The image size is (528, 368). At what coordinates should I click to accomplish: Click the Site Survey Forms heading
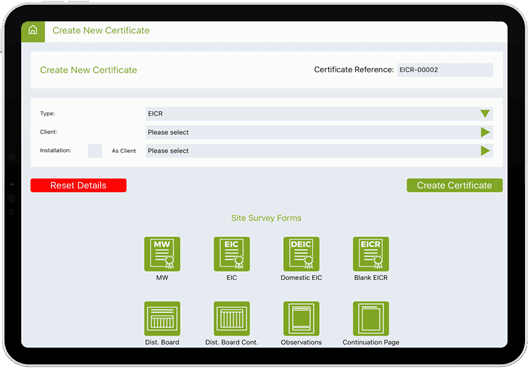point(266,218)
